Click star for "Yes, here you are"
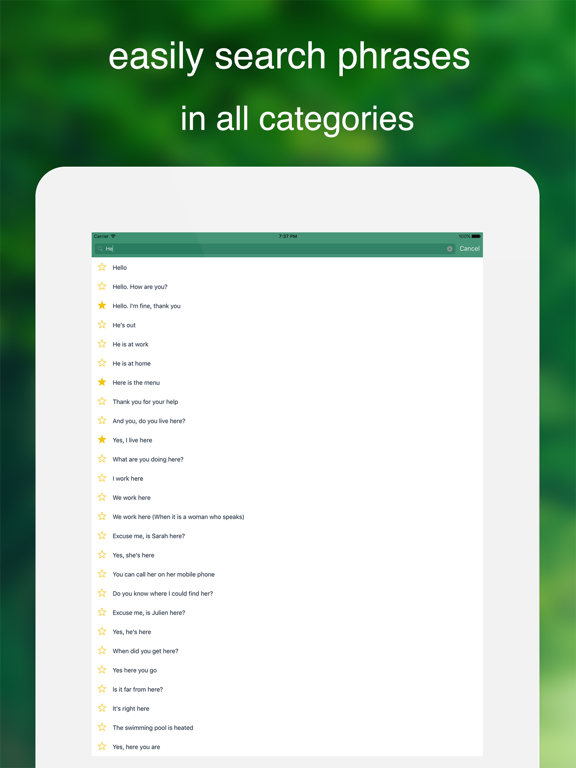576x768 pixels. [102, 746]
